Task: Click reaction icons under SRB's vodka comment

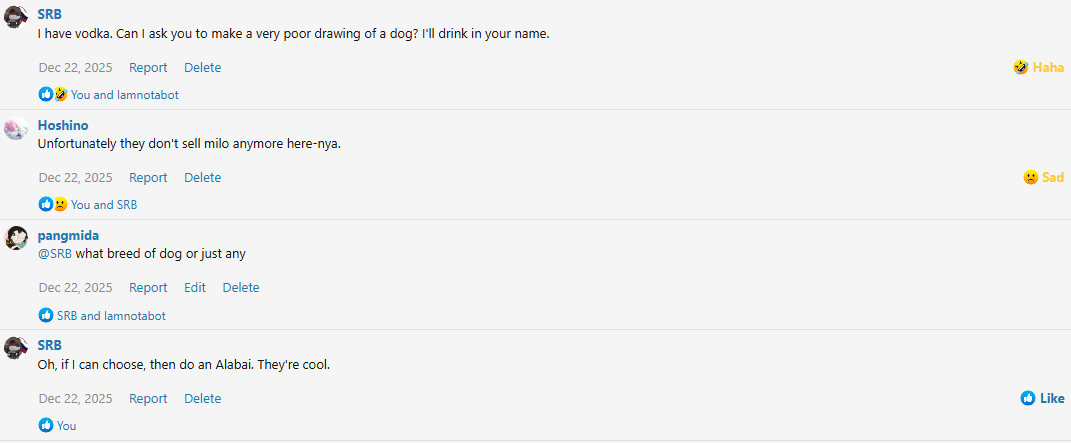Action: 53,95
